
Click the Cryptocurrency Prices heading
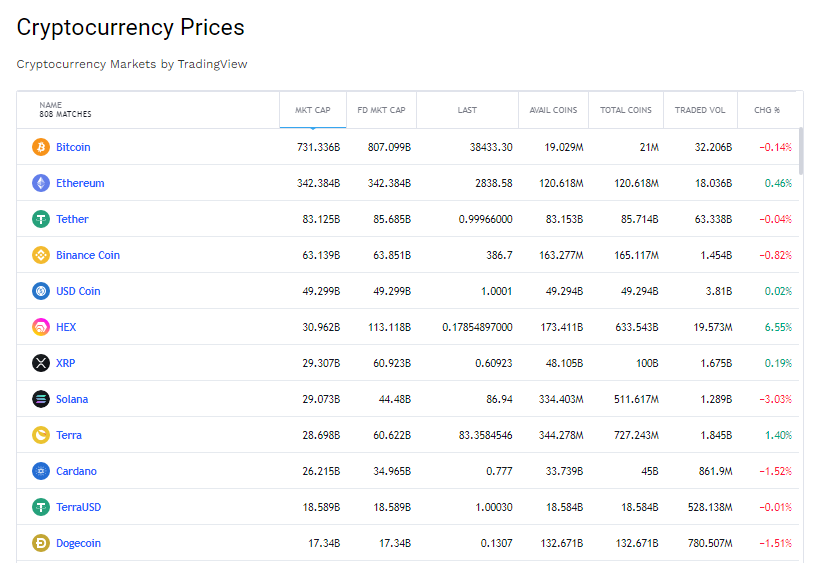click(130, 27)
